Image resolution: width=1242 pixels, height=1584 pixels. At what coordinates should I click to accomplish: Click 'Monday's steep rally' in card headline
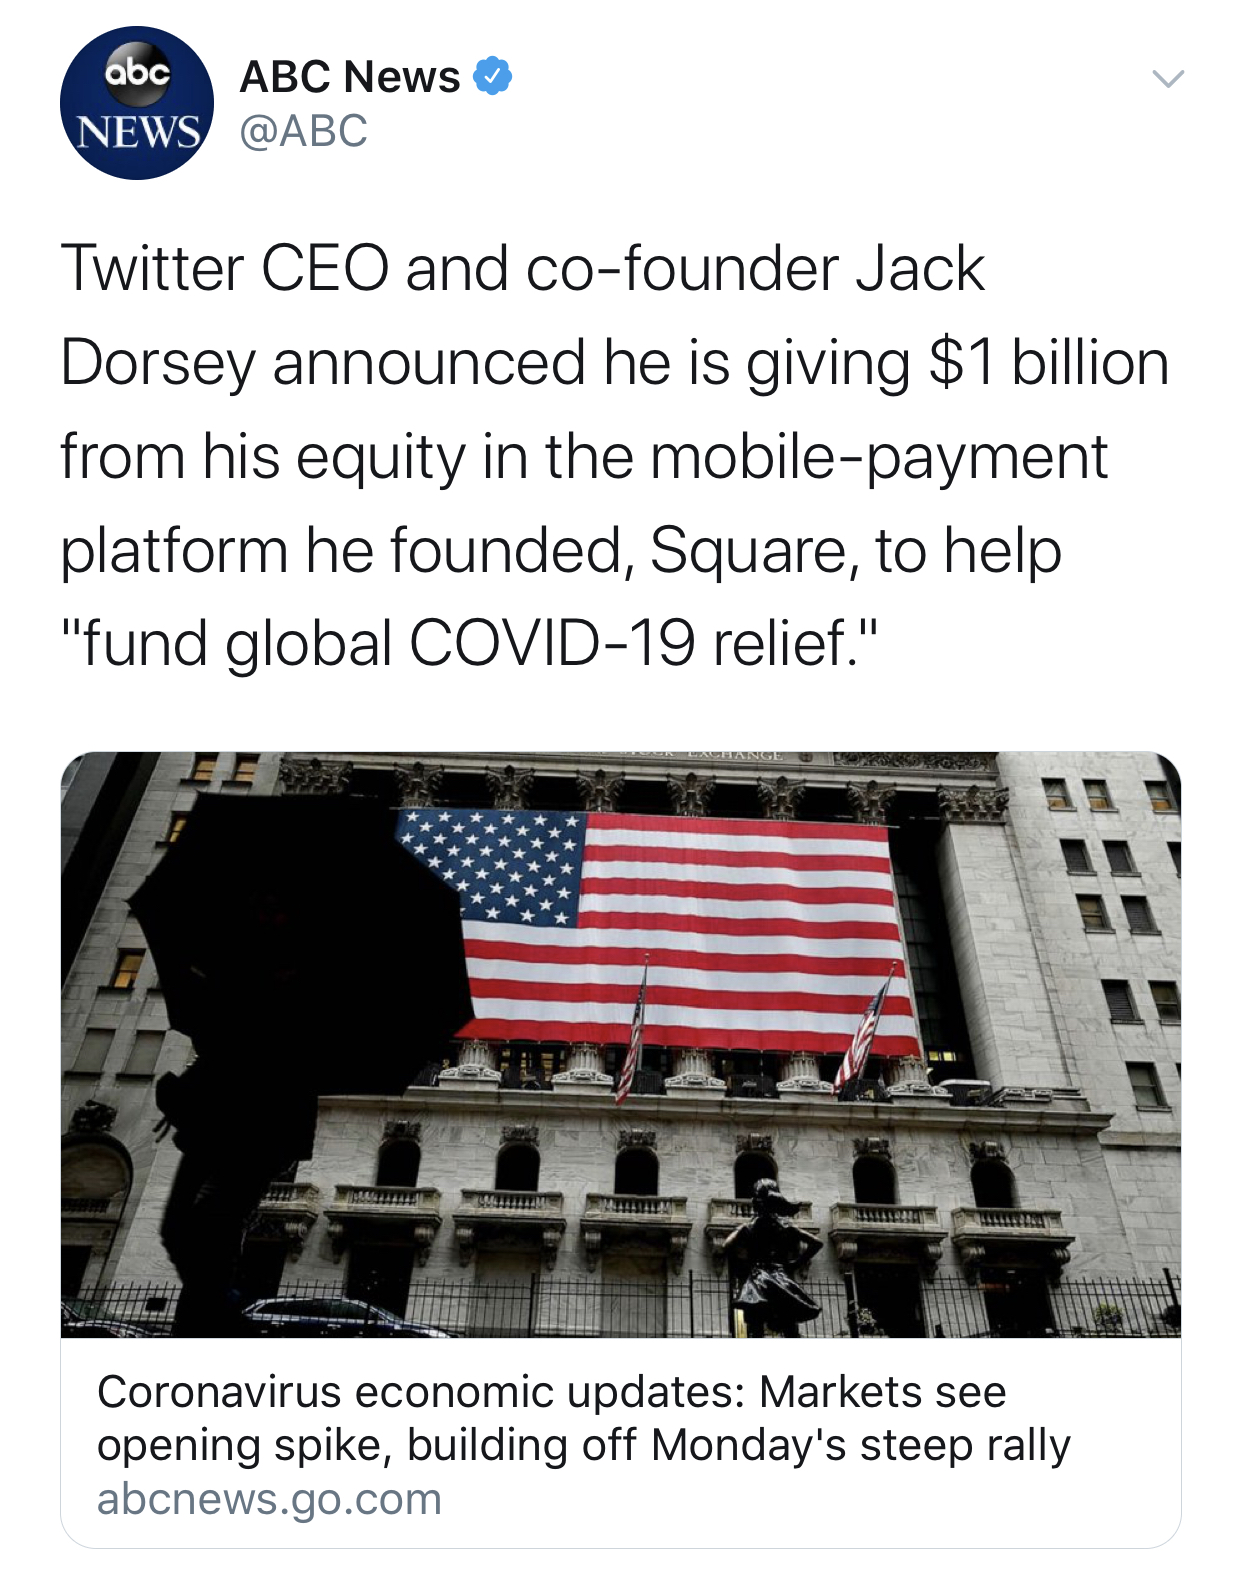[861, 1445]
